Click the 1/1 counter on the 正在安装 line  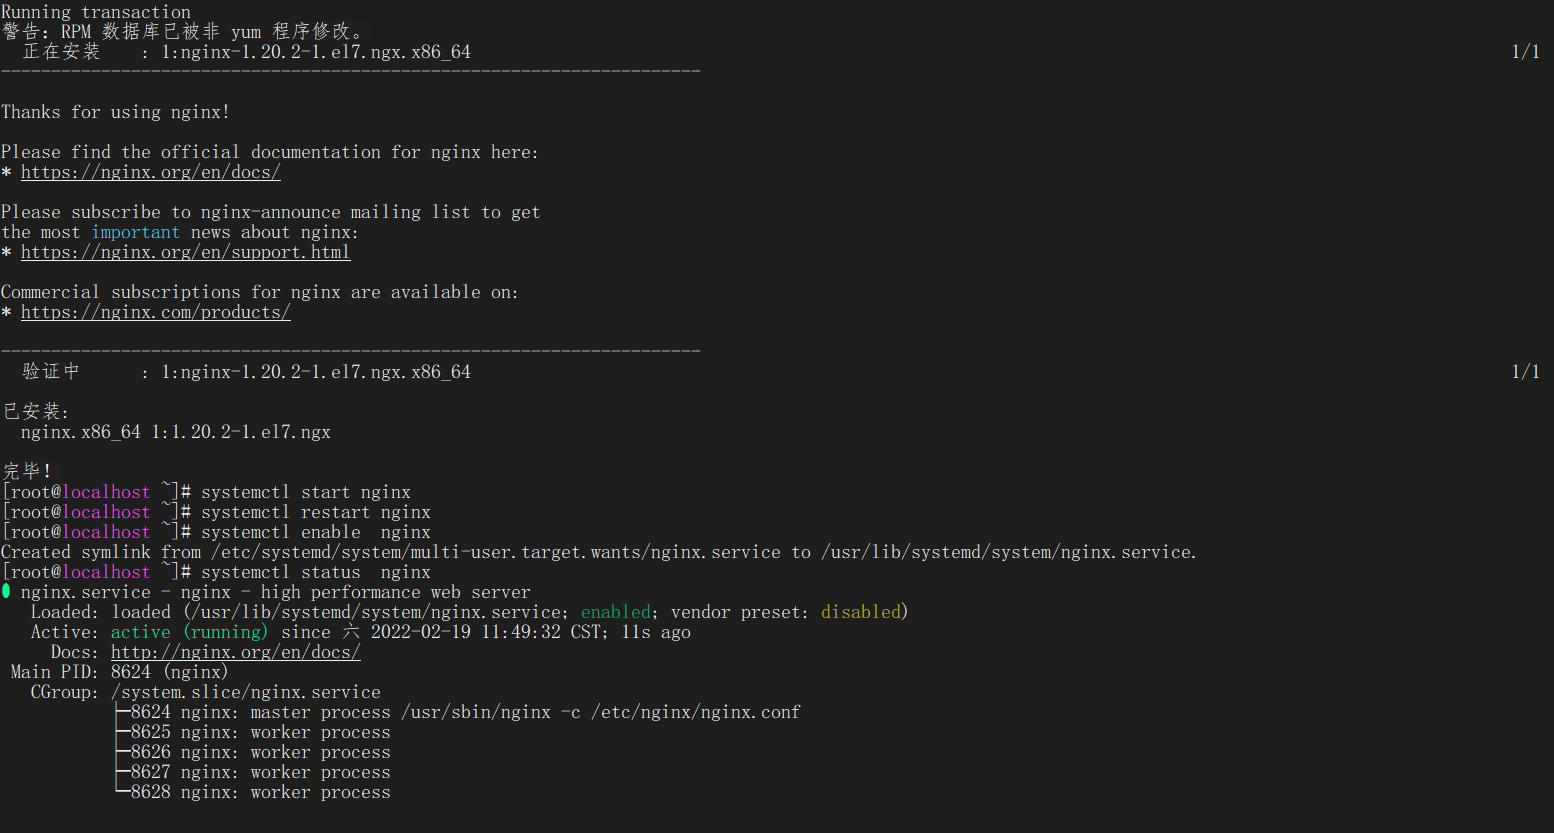click(x=1525, y=52)
